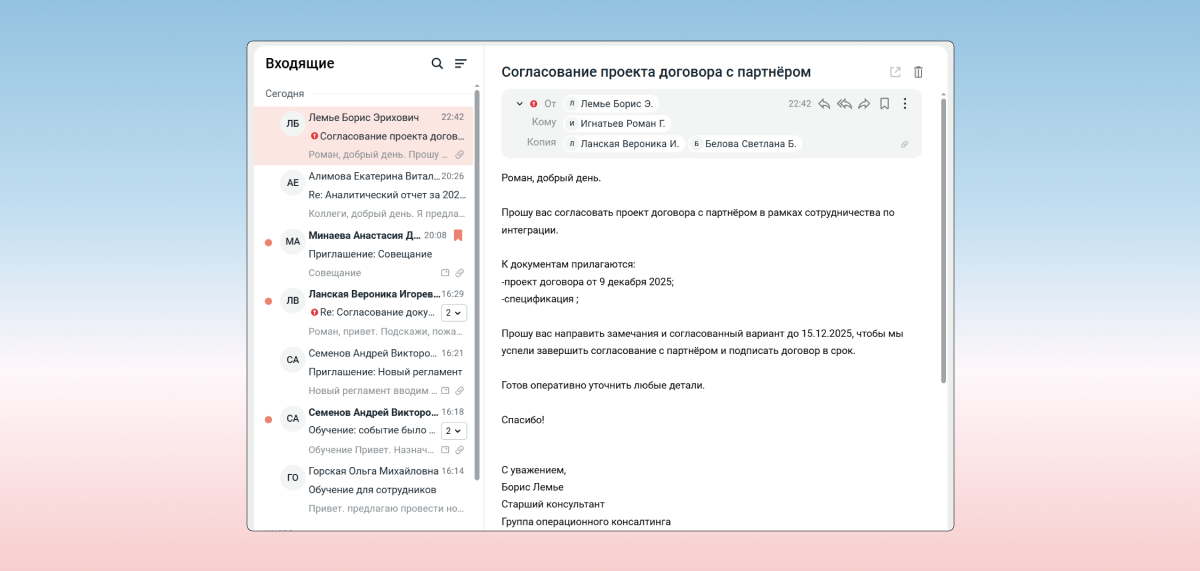Image resolution: width=1200 pixels, height=571 pixels.
Task: Click the Reply All double-arrow icon
Action: (x=844, y=104)
